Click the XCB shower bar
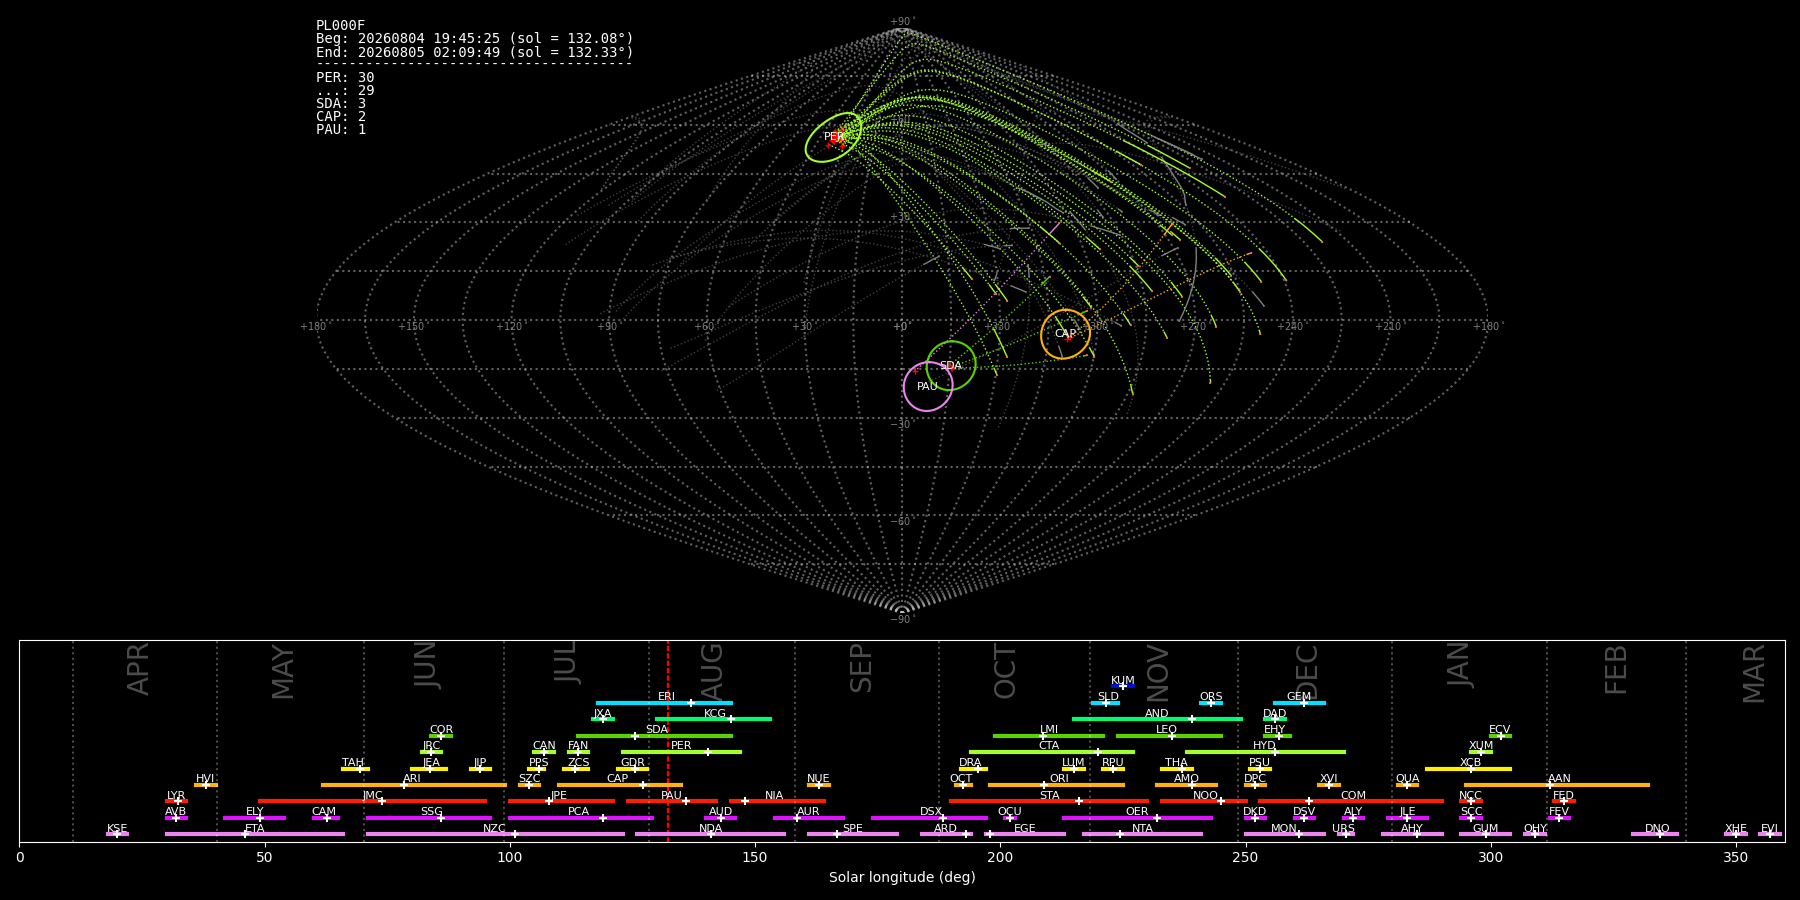The height and width of the screenshot is (900, 1800). click(x=1469, y=768)
